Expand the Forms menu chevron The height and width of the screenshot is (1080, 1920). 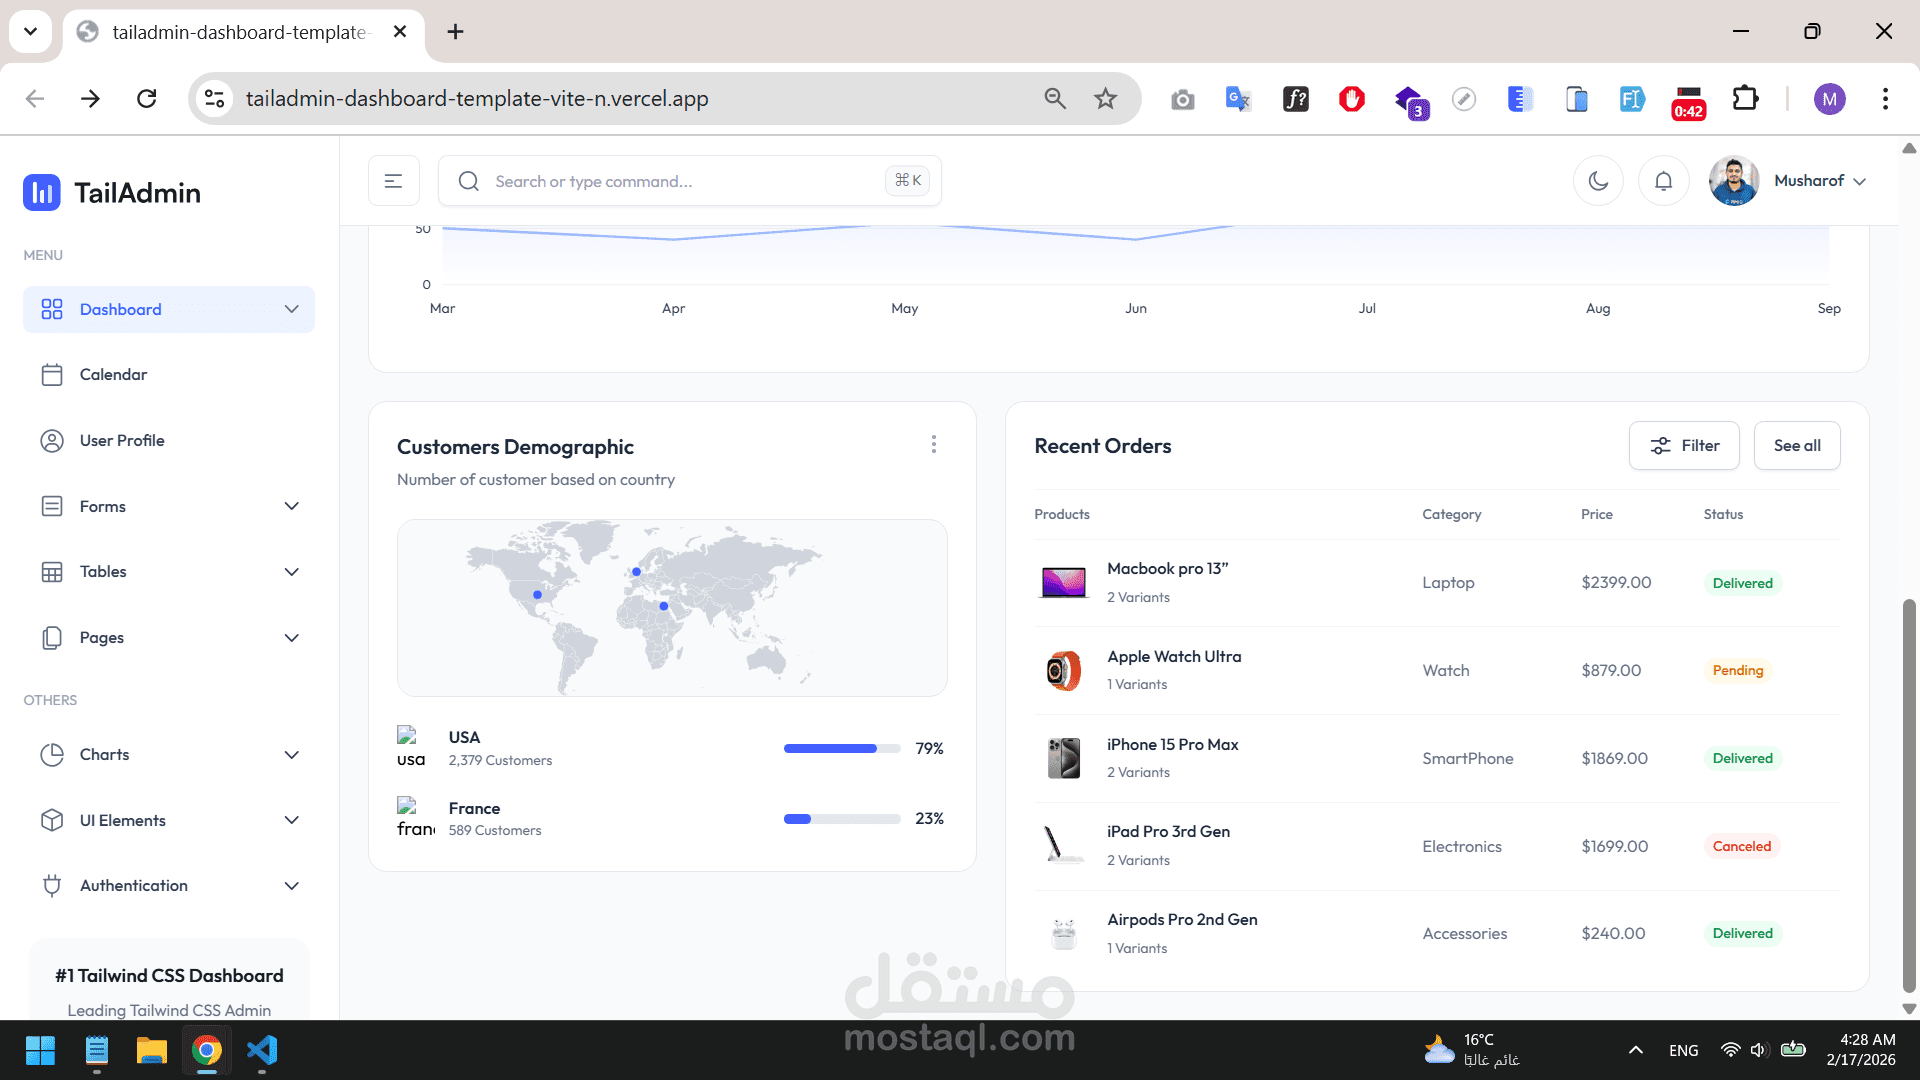[x=291, y=506]
